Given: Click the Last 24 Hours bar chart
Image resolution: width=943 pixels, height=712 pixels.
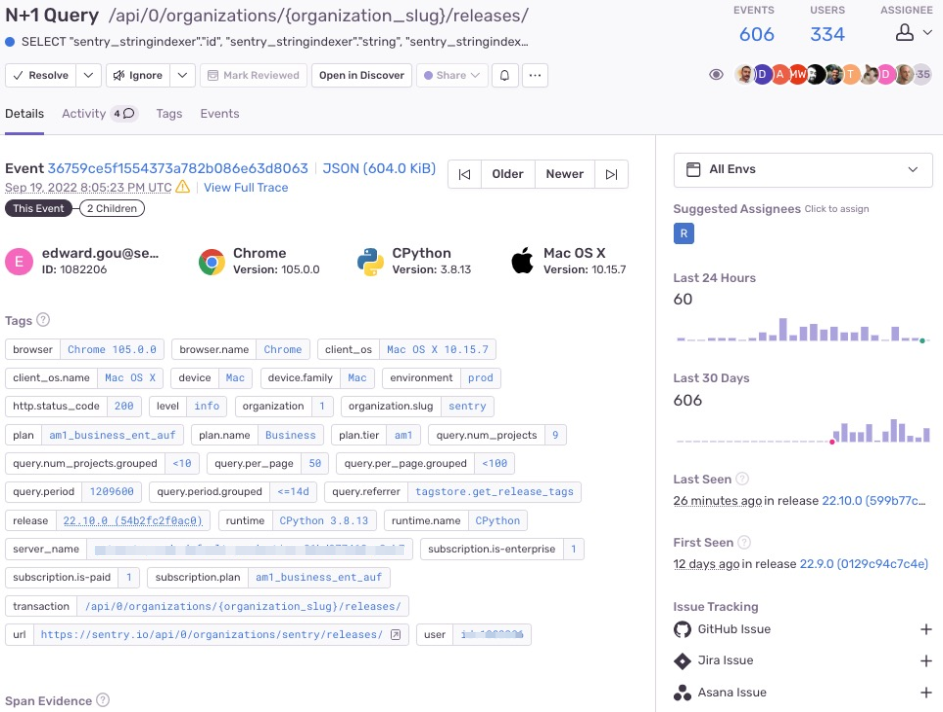Looking at the screenshot, I should (x=803, y=330).
